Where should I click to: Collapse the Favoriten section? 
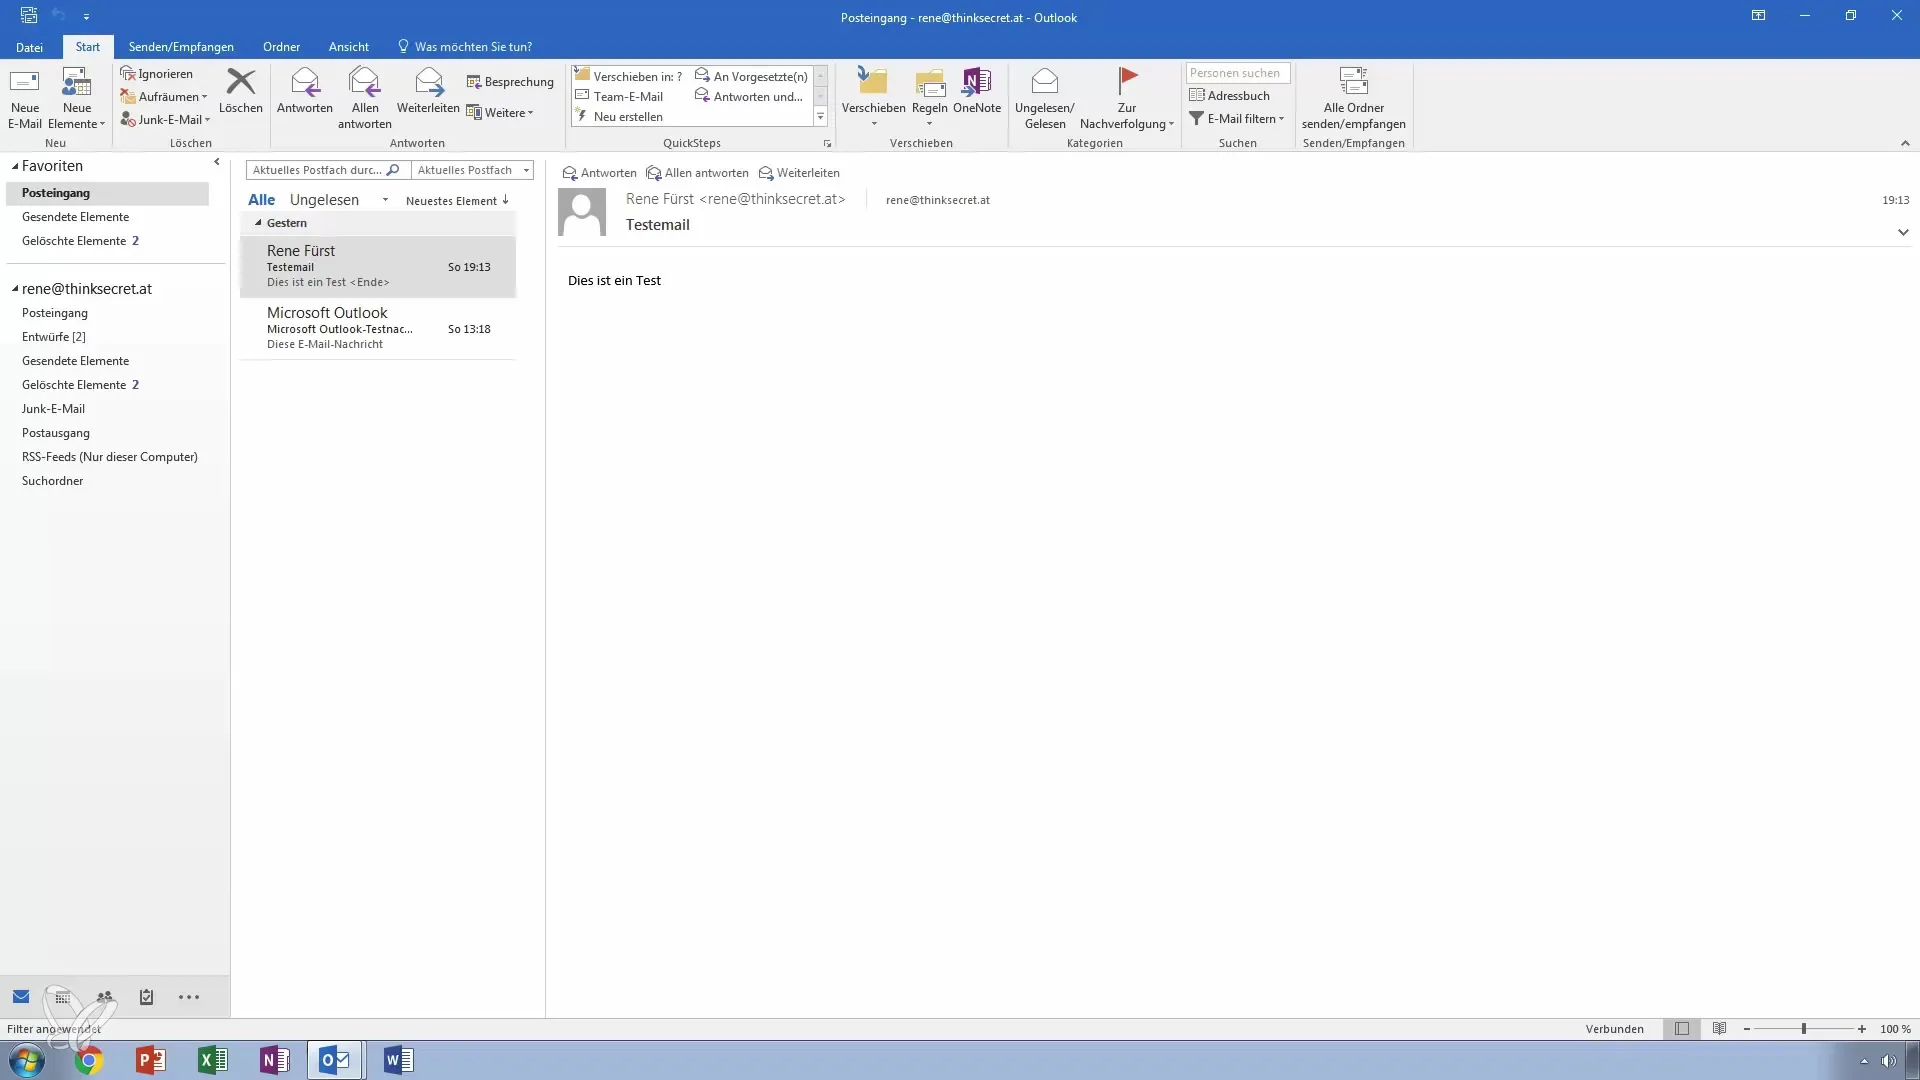coord(15,166)
